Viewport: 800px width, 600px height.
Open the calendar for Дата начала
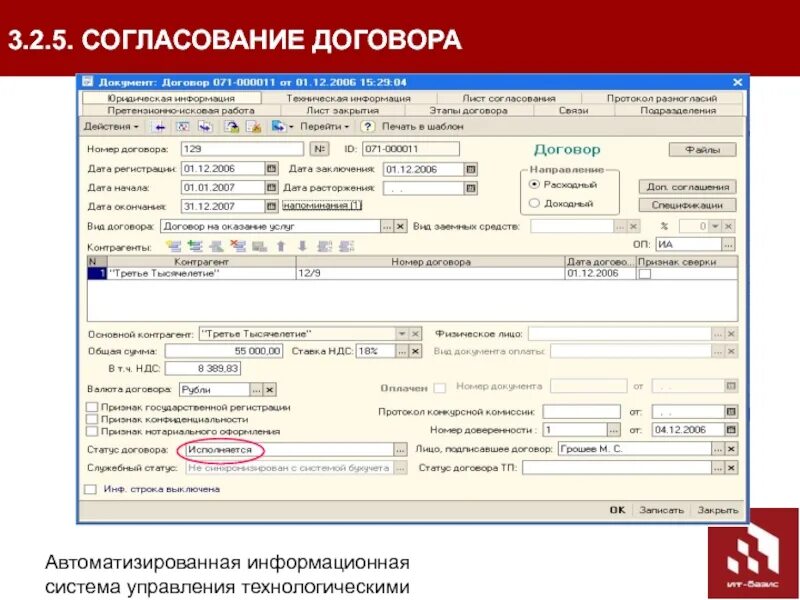tap(272, 187)
